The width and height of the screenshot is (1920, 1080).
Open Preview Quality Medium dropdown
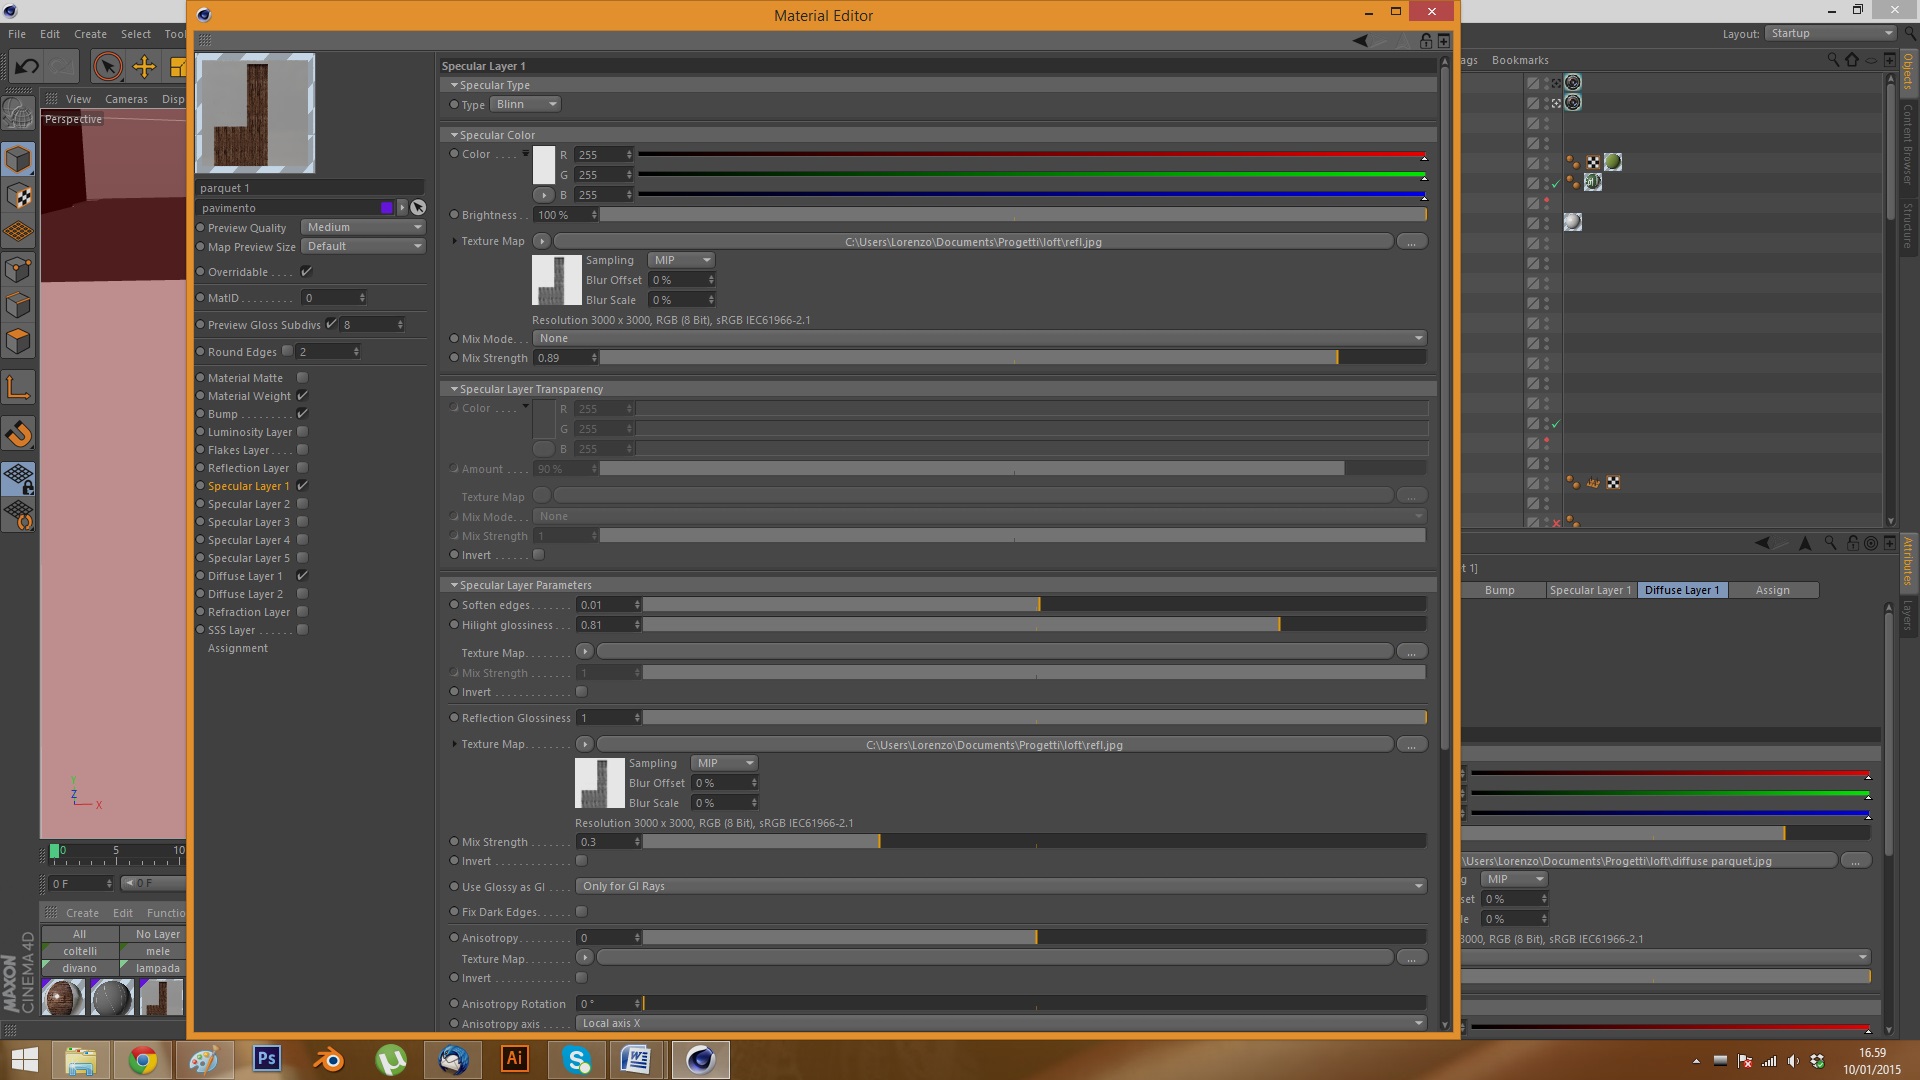364,228
